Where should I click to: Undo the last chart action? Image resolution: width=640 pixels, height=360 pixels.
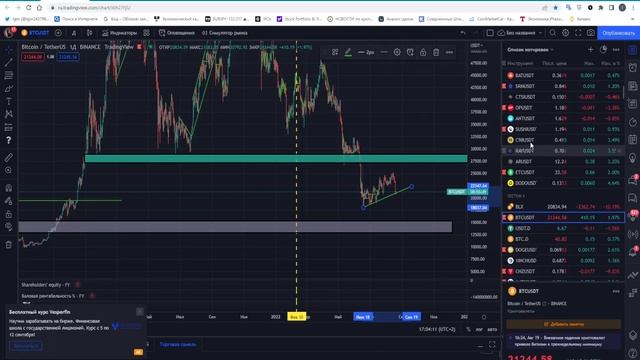pyautogui.click(x=463, y=33)
